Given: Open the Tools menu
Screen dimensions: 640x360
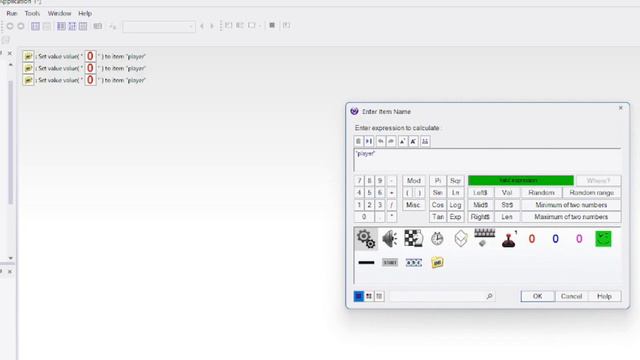Looking at the screenshot, I should 32,13.
